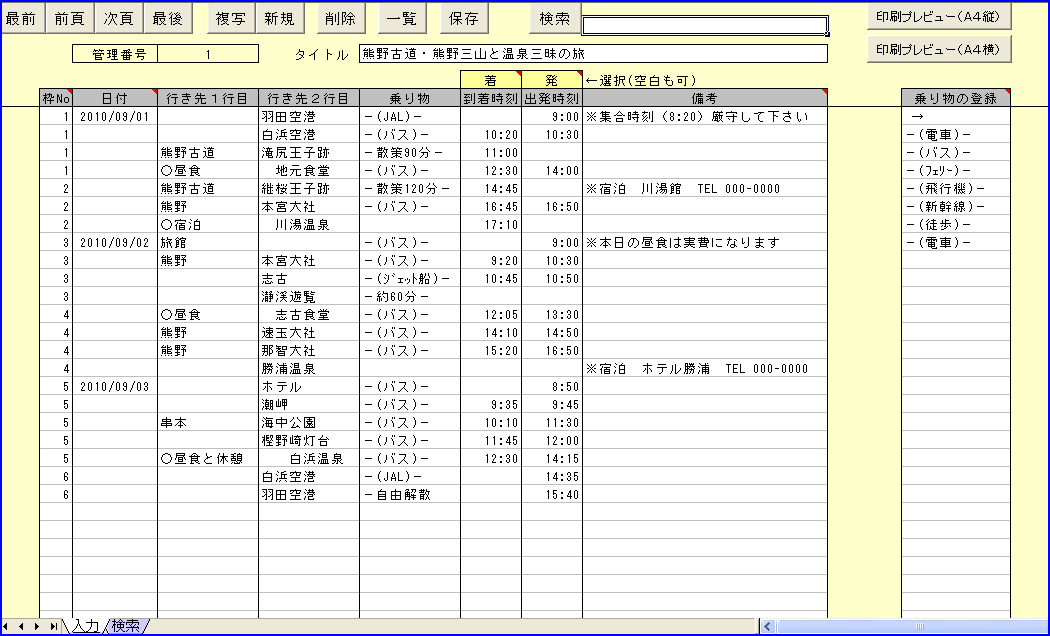Save with the 保存 button
This screenshot has height=636, width=1050.
(x=463, y=18)
